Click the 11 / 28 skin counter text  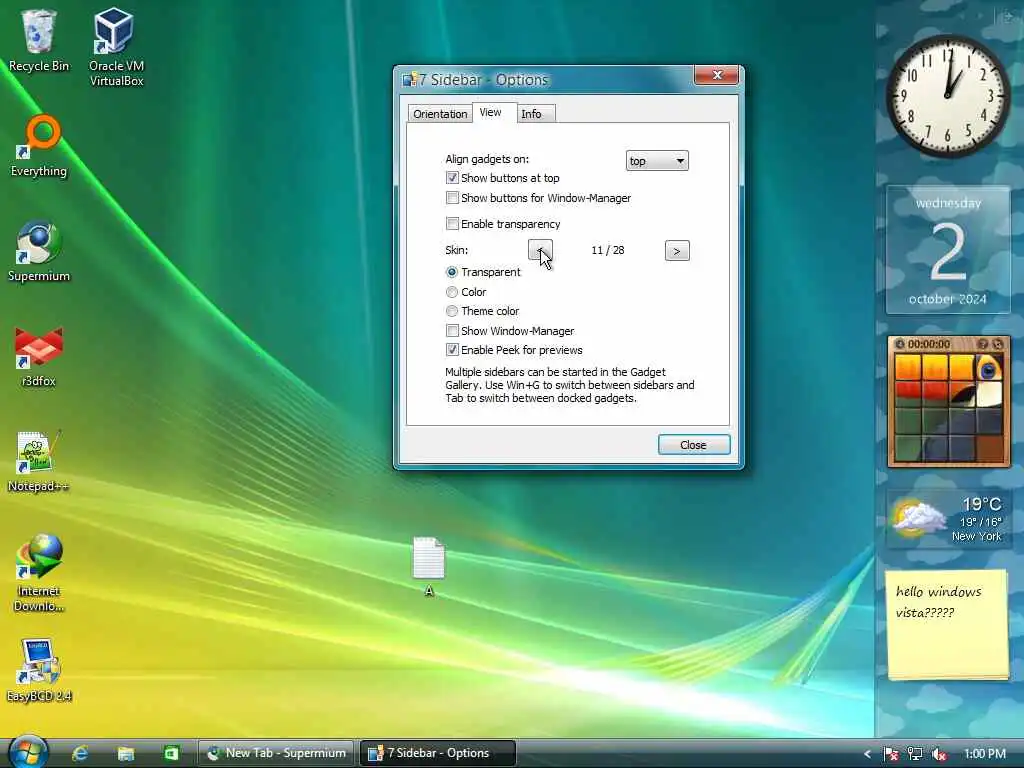[607, 250]
